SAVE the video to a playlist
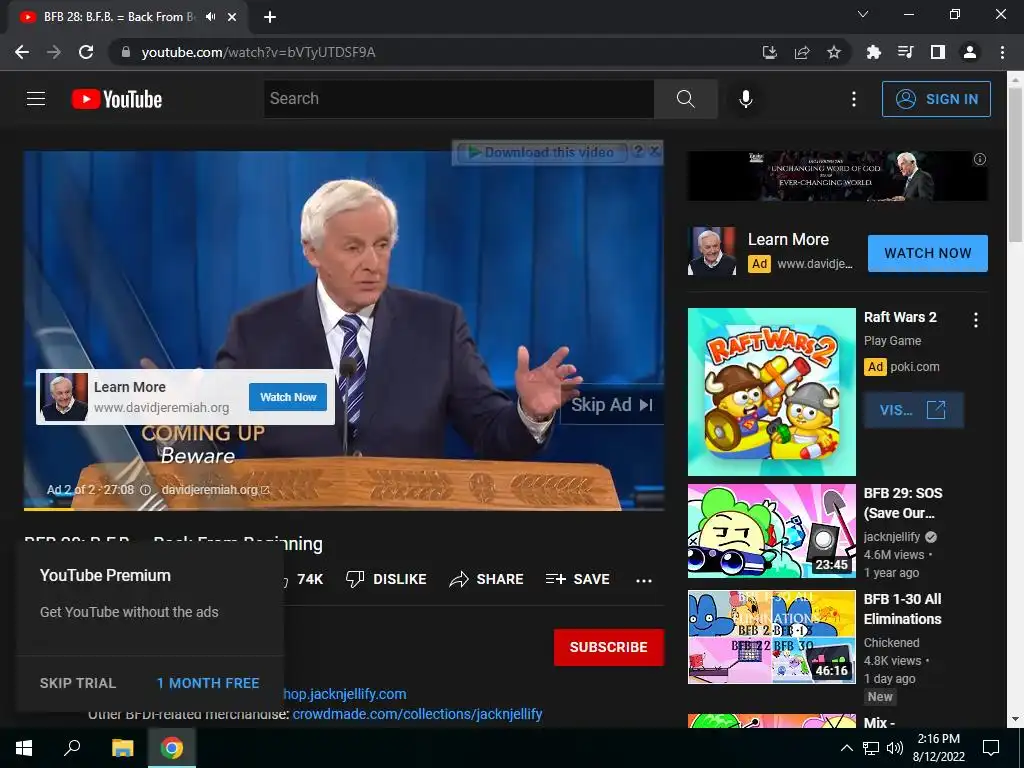The width and height of the screenshot is (1024, 768). click(x=577, y=579)
